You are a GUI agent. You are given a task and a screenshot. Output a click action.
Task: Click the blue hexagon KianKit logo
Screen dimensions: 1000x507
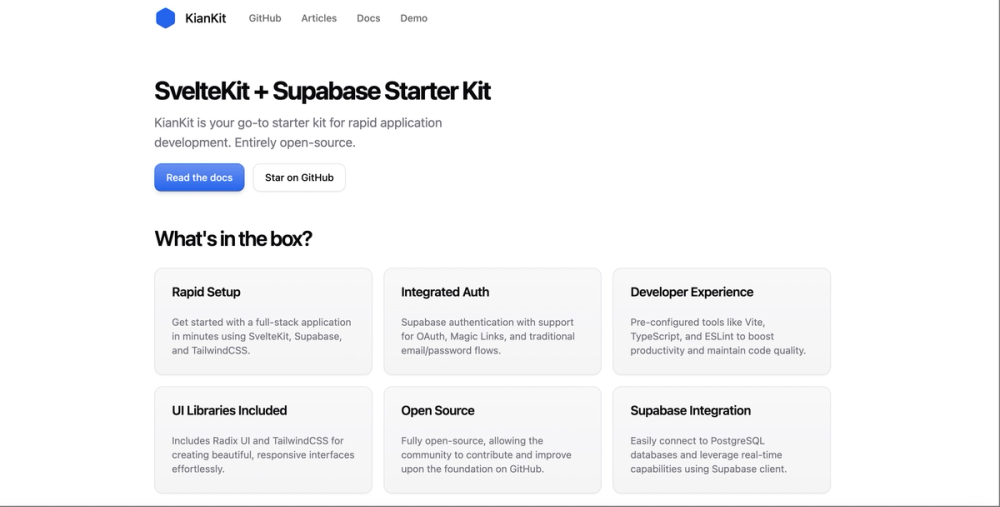coord(165,18)
